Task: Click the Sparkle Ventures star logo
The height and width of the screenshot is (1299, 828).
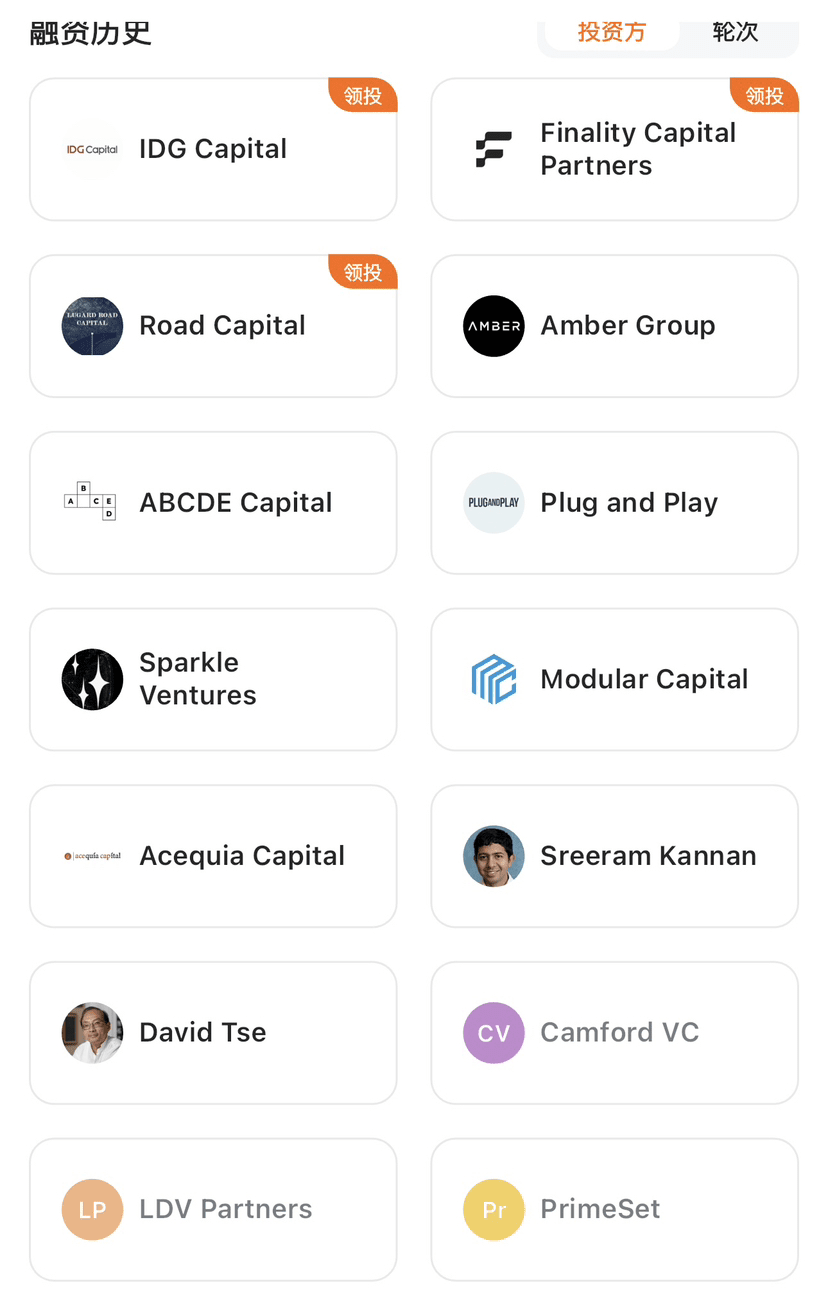Action: tap(92, 679)
